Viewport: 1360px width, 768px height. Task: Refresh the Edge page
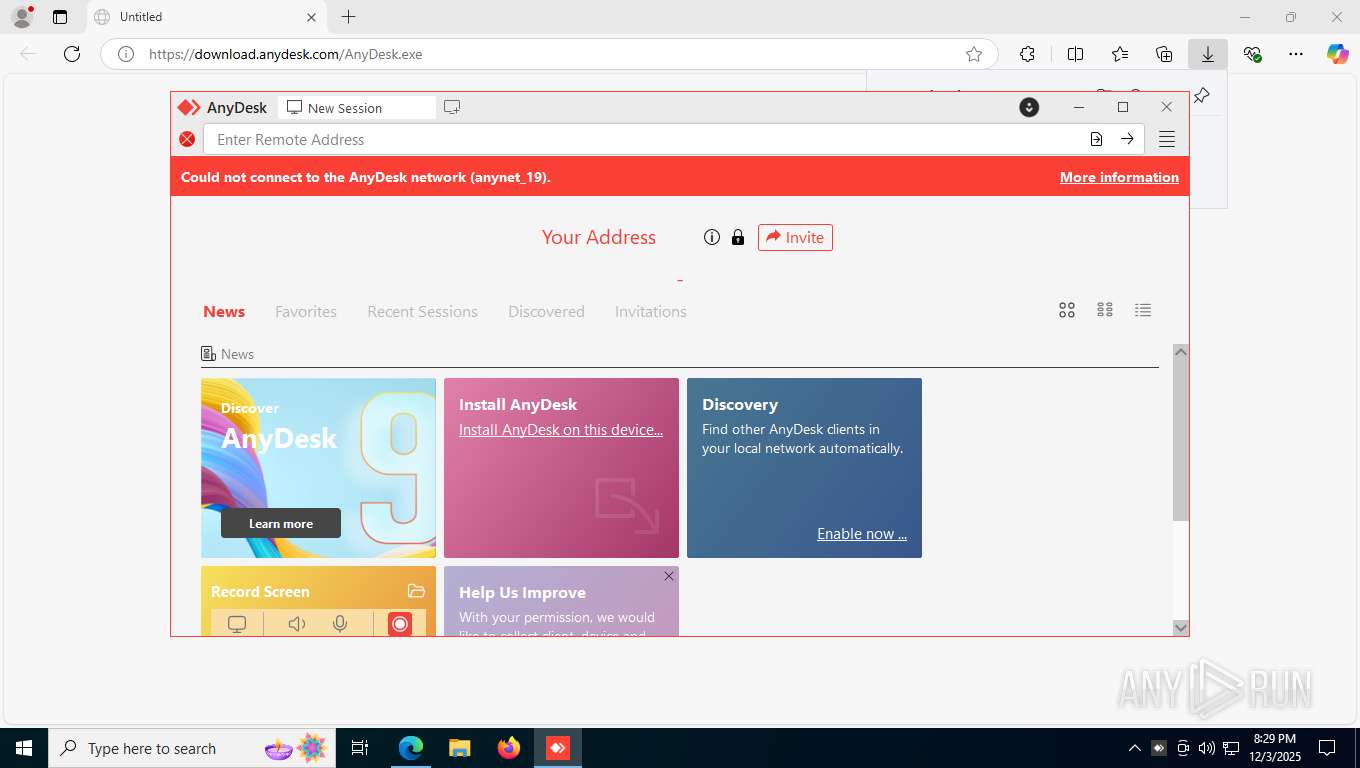point(72,54)
